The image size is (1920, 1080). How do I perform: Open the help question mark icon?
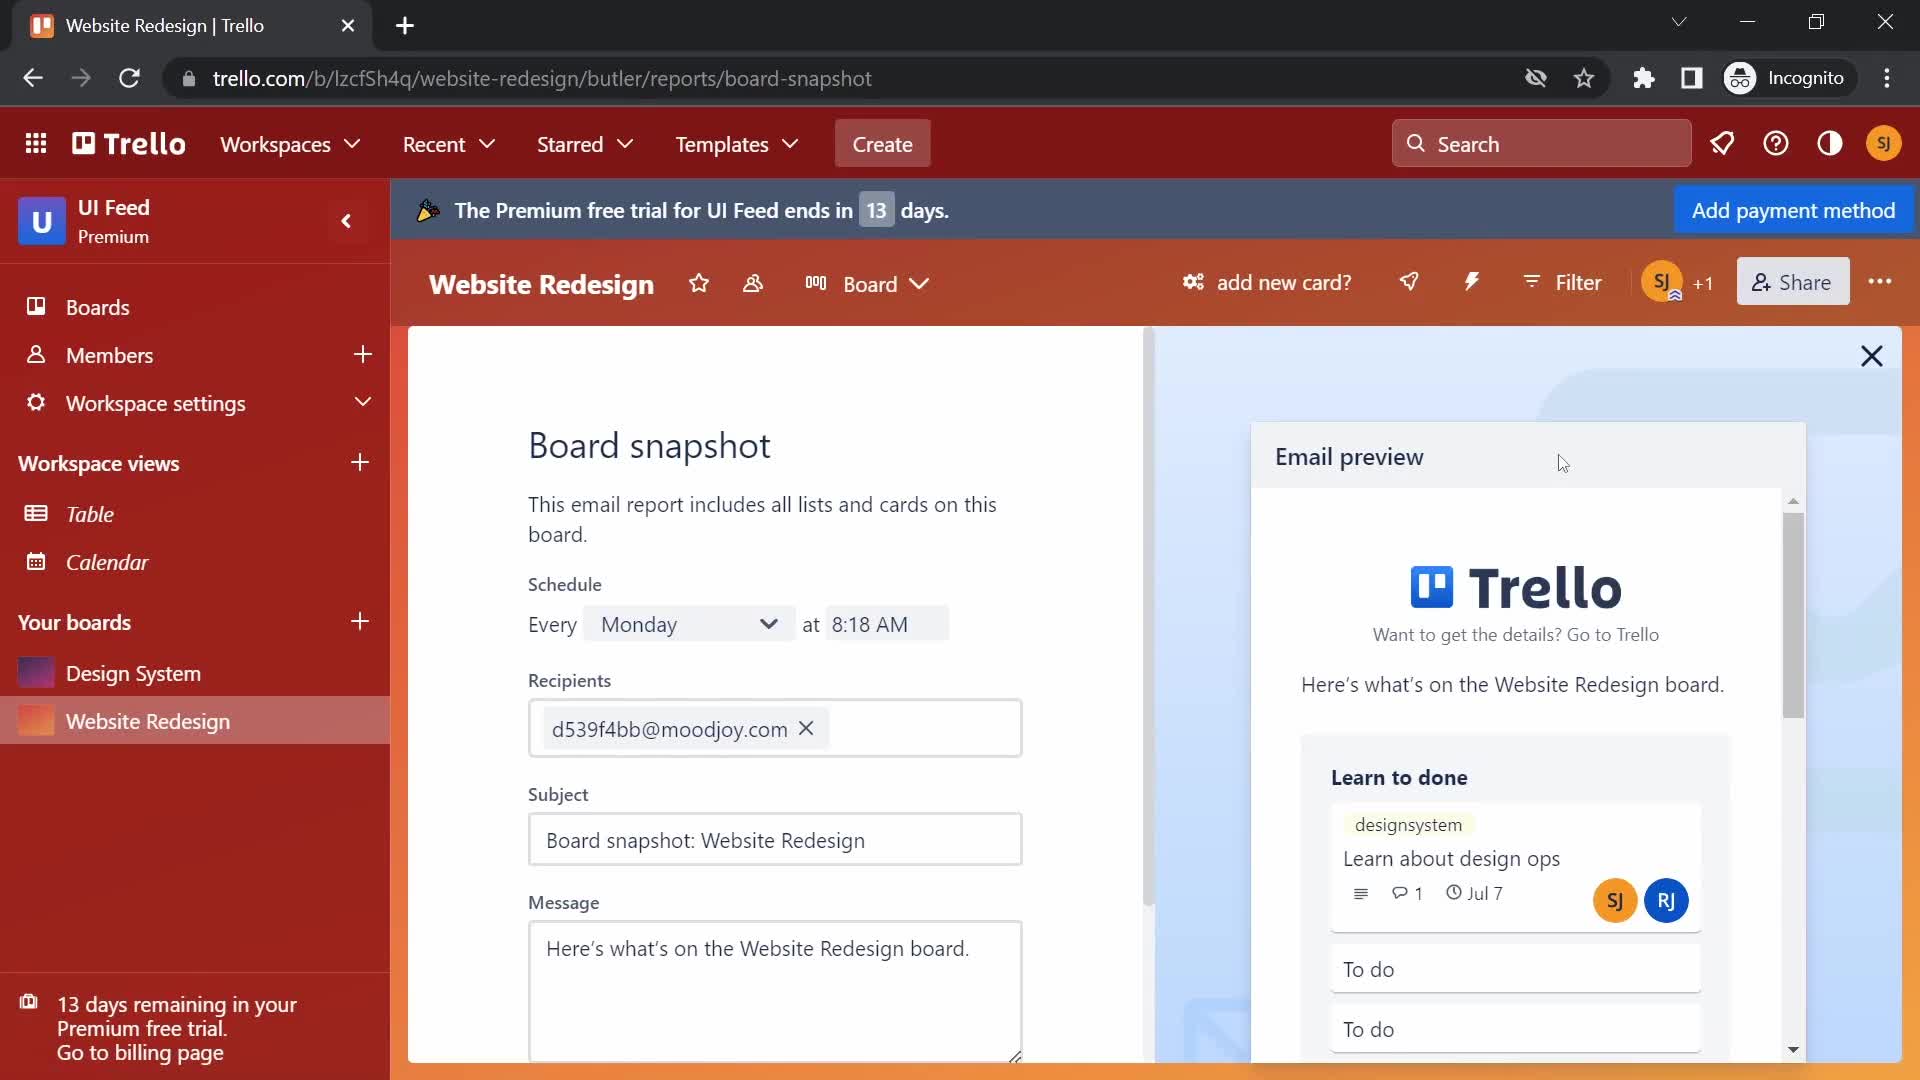[1776, 144]
